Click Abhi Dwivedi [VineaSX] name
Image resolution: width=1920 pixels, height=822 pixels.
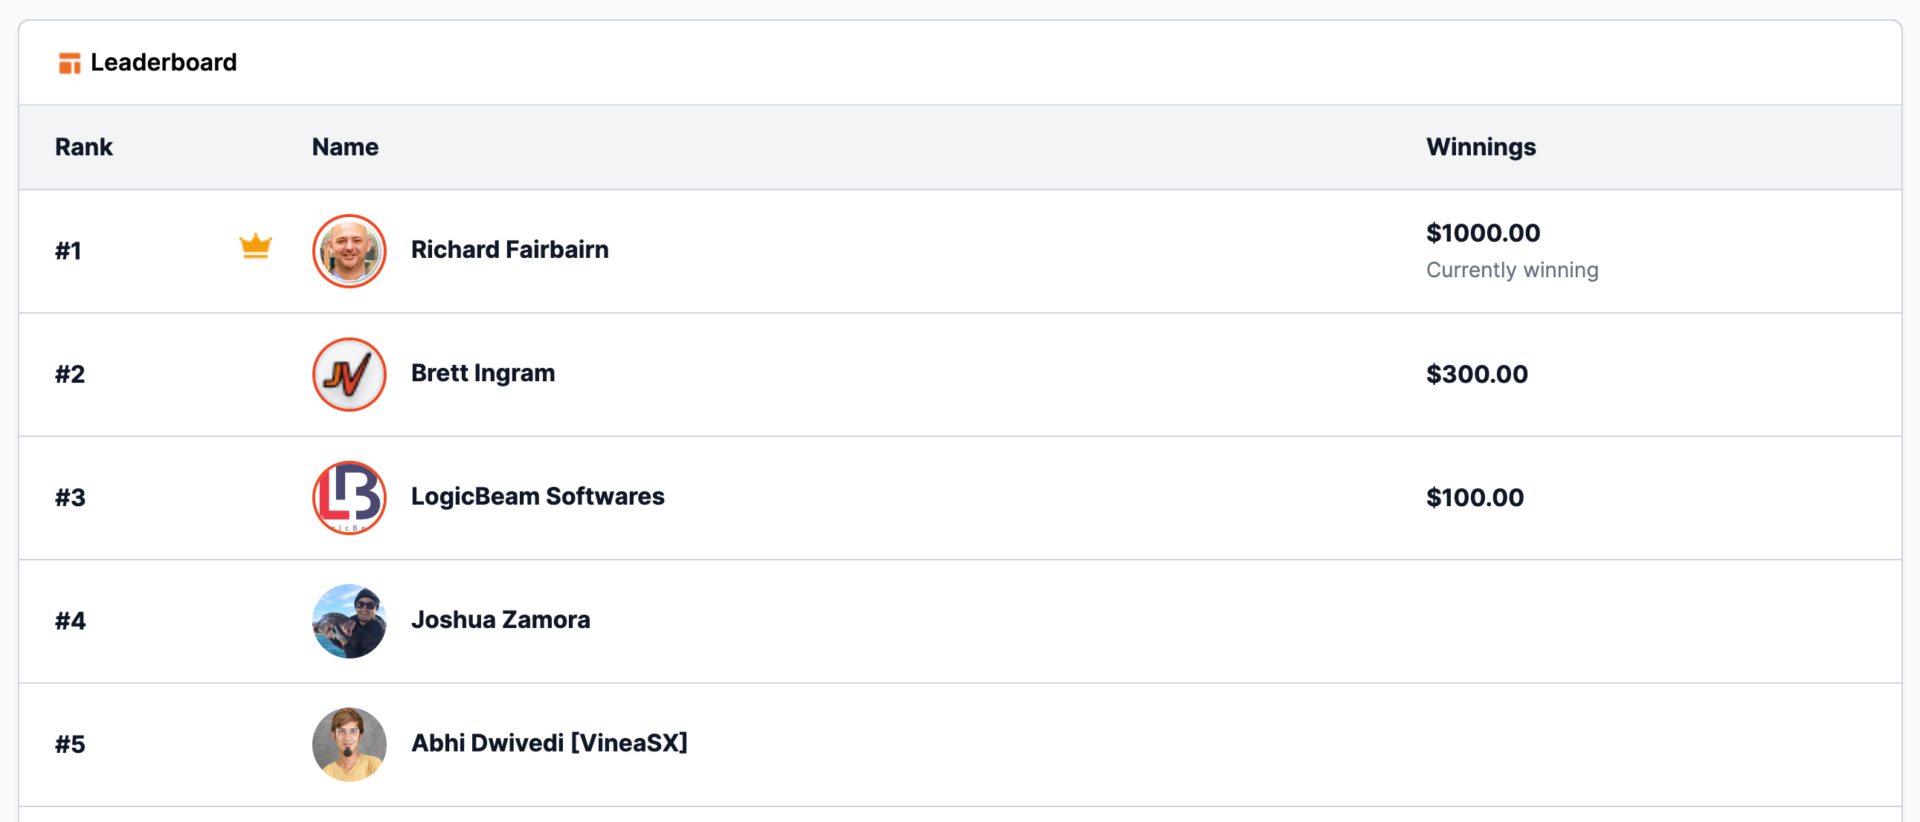pos(550,743)
